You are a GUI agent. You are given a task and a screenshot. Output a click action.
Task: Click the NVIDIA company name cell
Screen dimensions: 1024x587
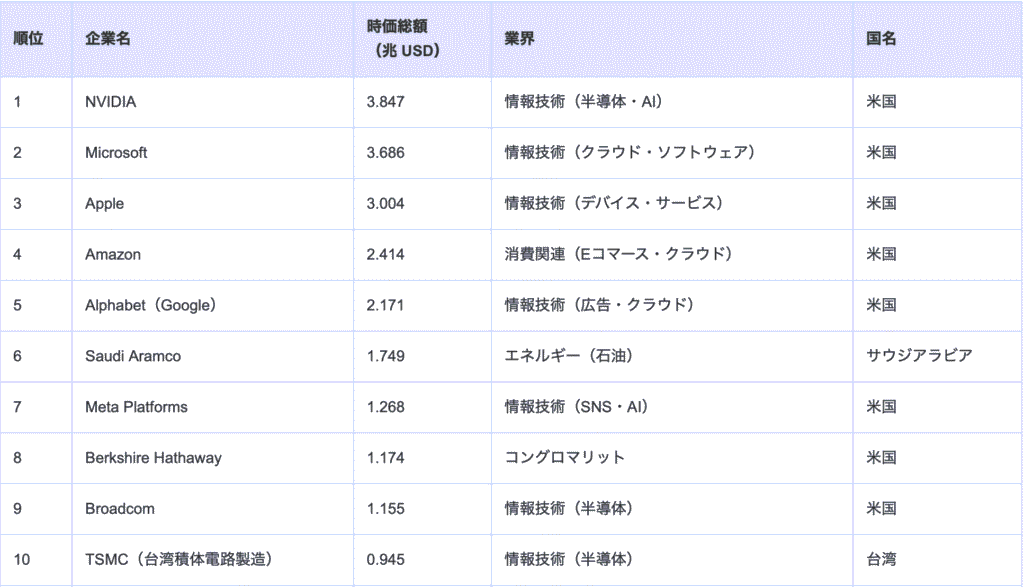point(111,102)
